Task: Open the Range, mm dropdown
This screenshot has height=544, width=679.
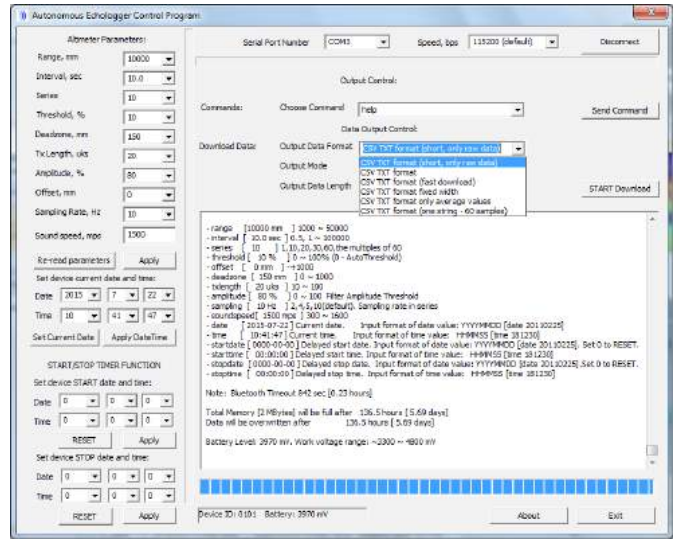Action: (x=169, y=59)
